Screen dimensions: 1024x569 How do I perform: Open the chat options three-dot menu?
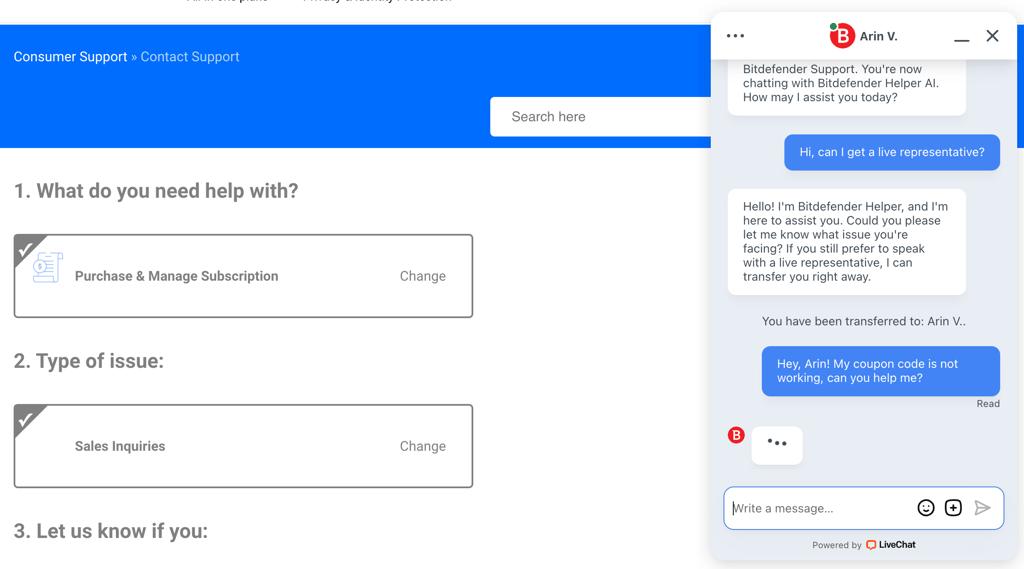[735, 36]
